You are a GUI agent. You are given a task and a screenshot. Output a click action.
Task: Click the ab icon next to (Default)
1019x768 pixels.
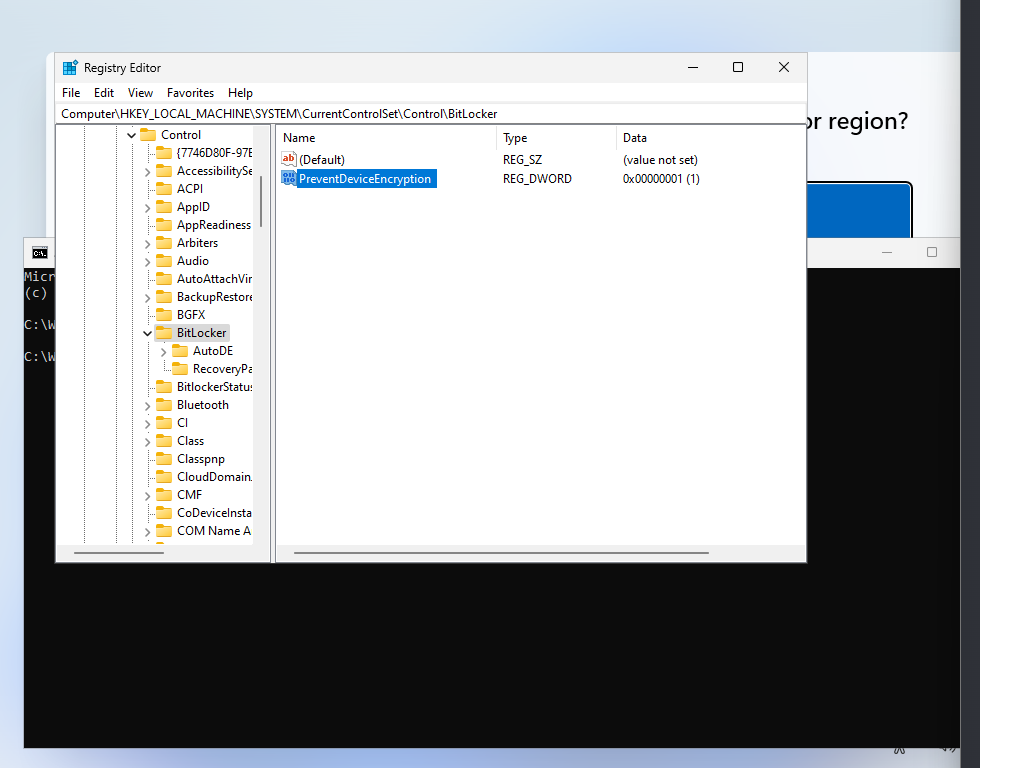point(287,159)
